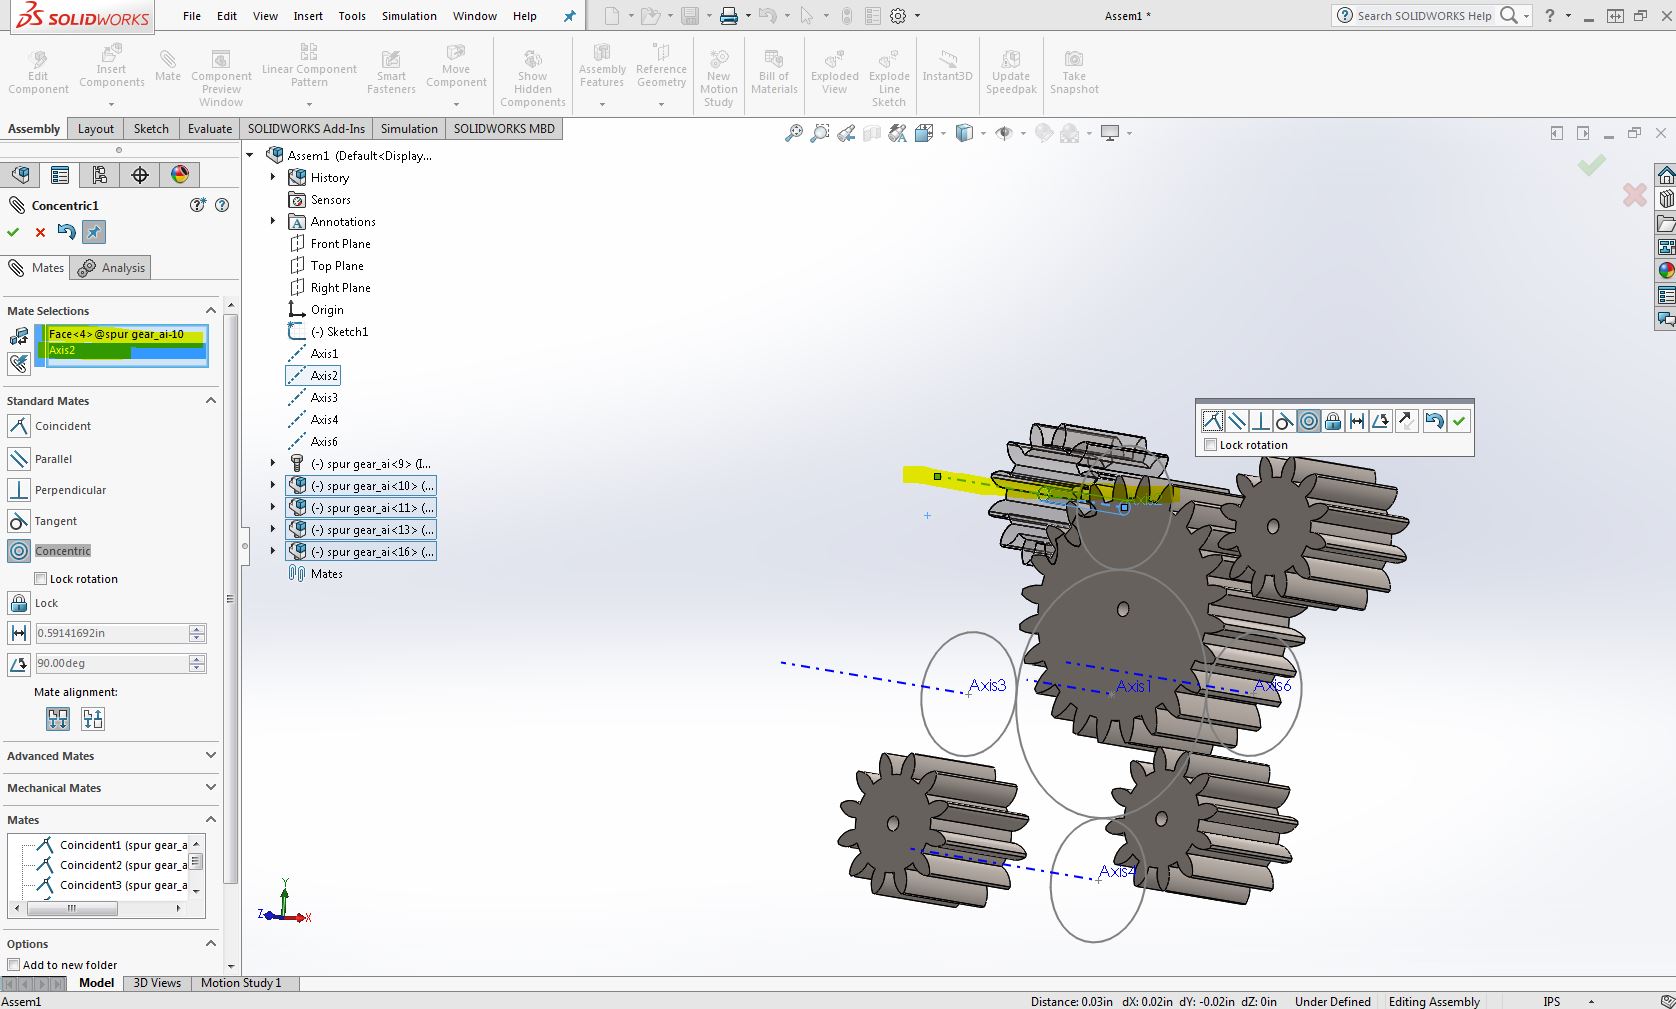Image resolution: width=1676 pixels, height=1009 pixels.
Task: Toggle the Distance mate icon
Action: click(x=19, y=633)
